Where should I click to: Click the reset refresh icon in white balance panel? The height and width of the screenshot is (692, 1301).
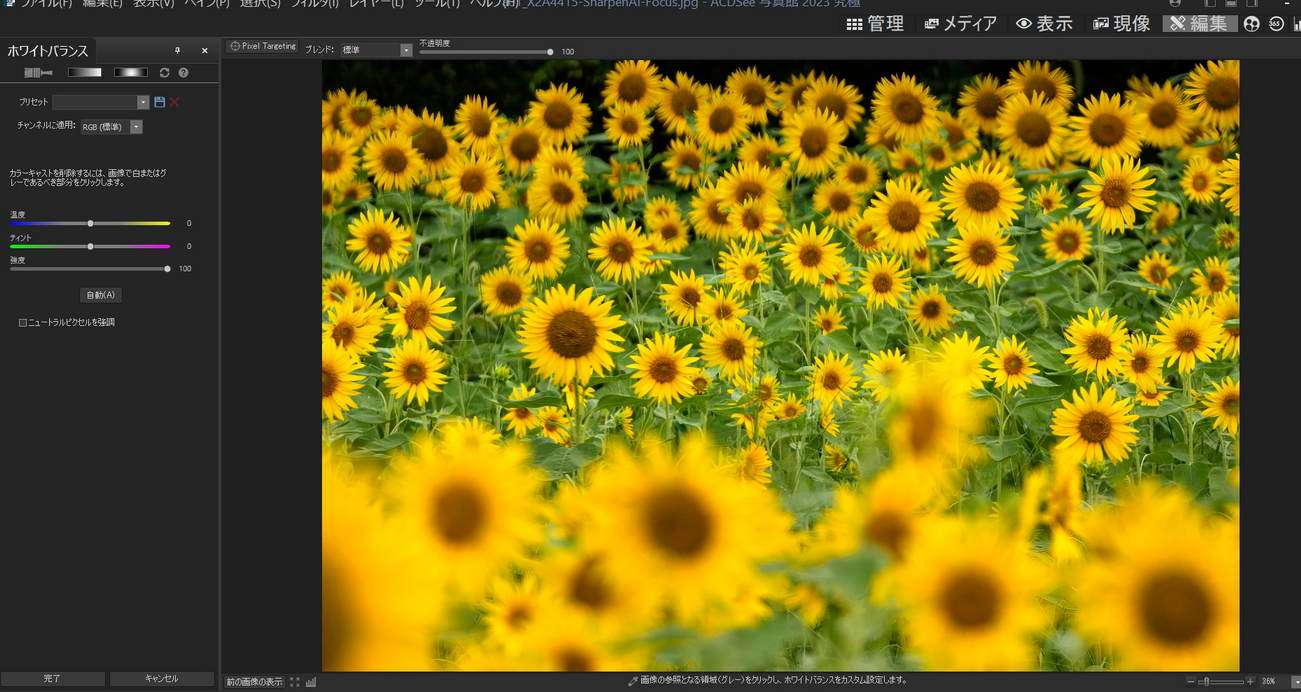click(x=165, y=73)
